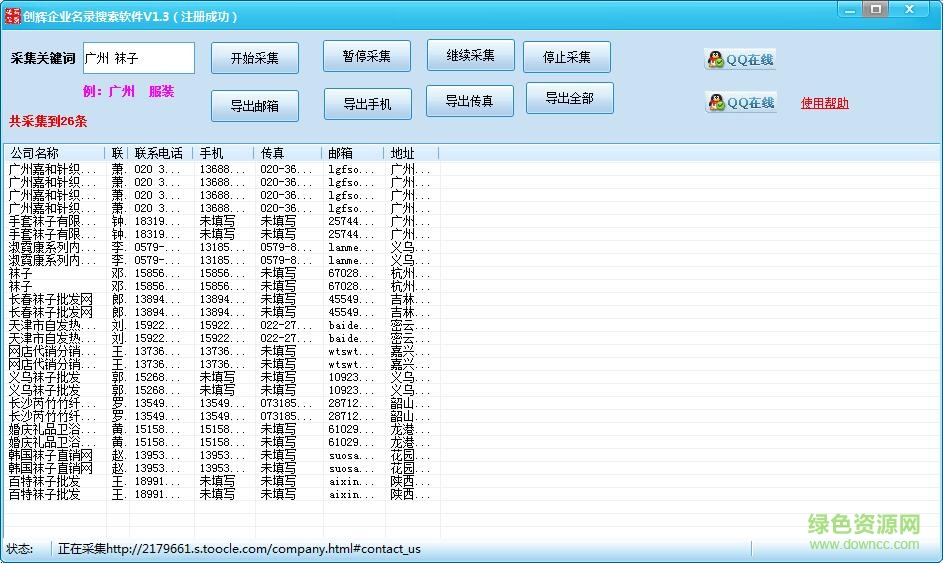Click the app icon in title bar

[12, 16]
